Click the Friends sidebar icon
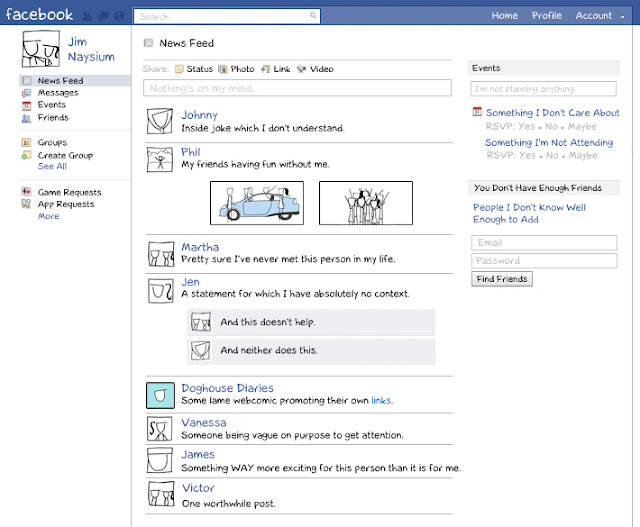Viewport: 640px width, 527px height. click(27, 118)
